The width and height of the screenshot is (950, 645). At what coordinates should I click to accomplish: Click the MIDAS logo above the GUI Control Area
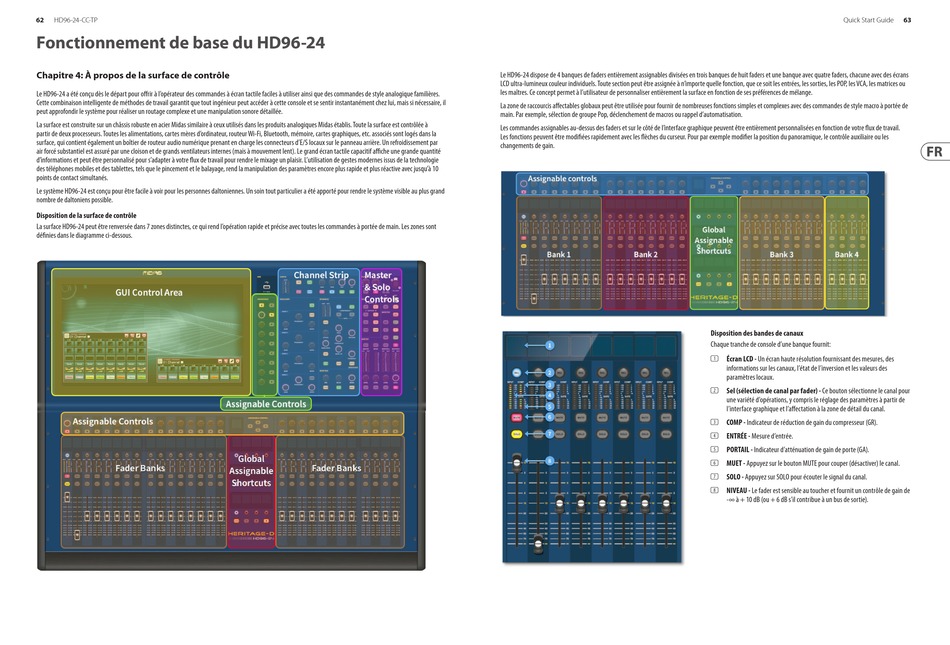tap(151, 273)
